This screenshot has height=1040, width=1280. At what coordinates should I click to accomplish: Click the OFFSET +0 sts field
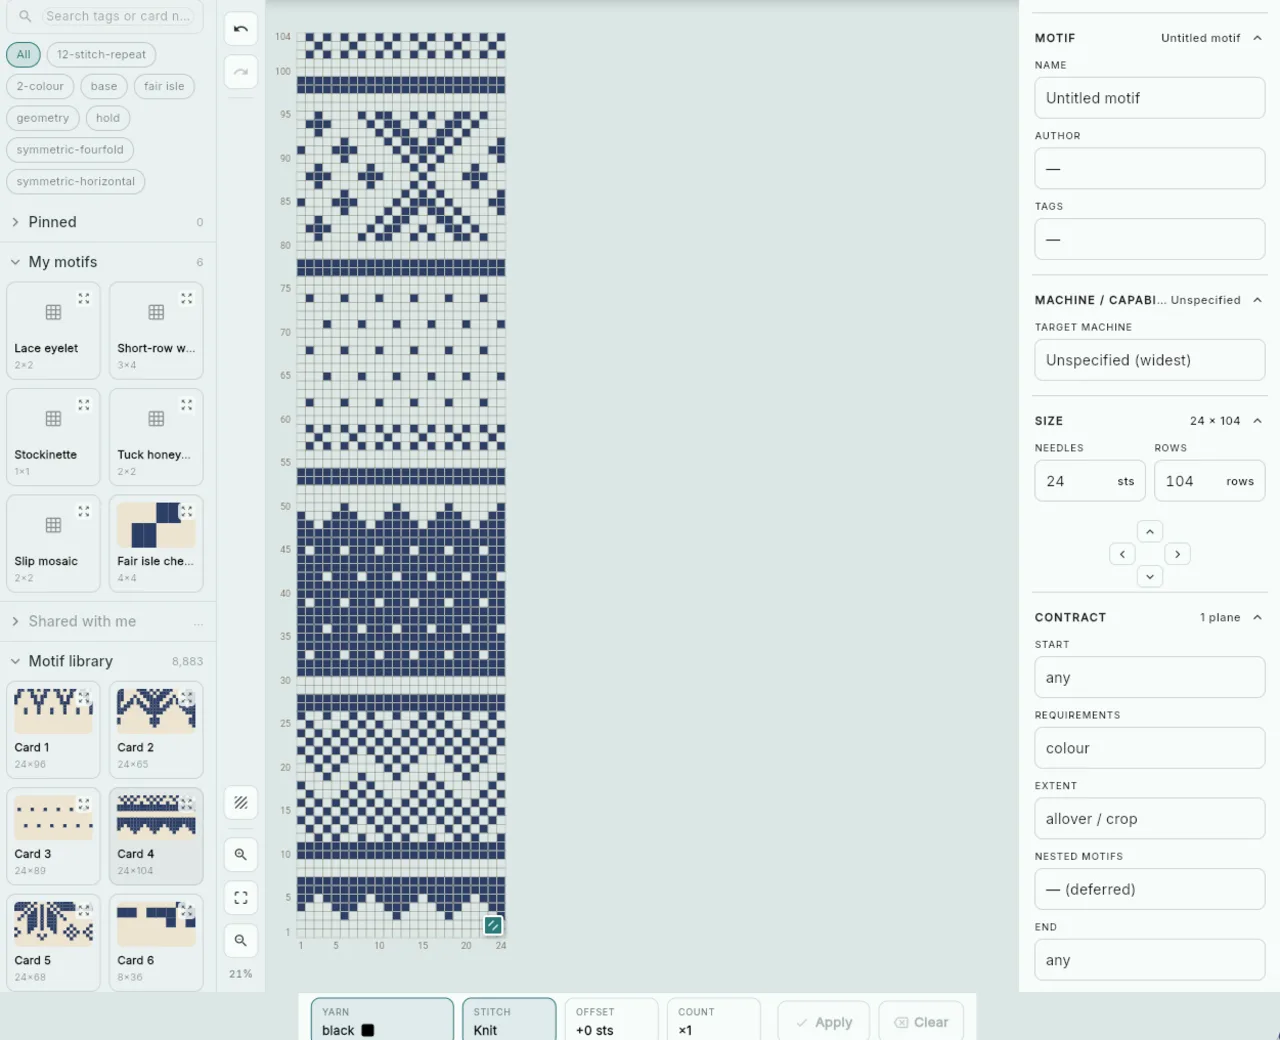tap(611, 1020)
